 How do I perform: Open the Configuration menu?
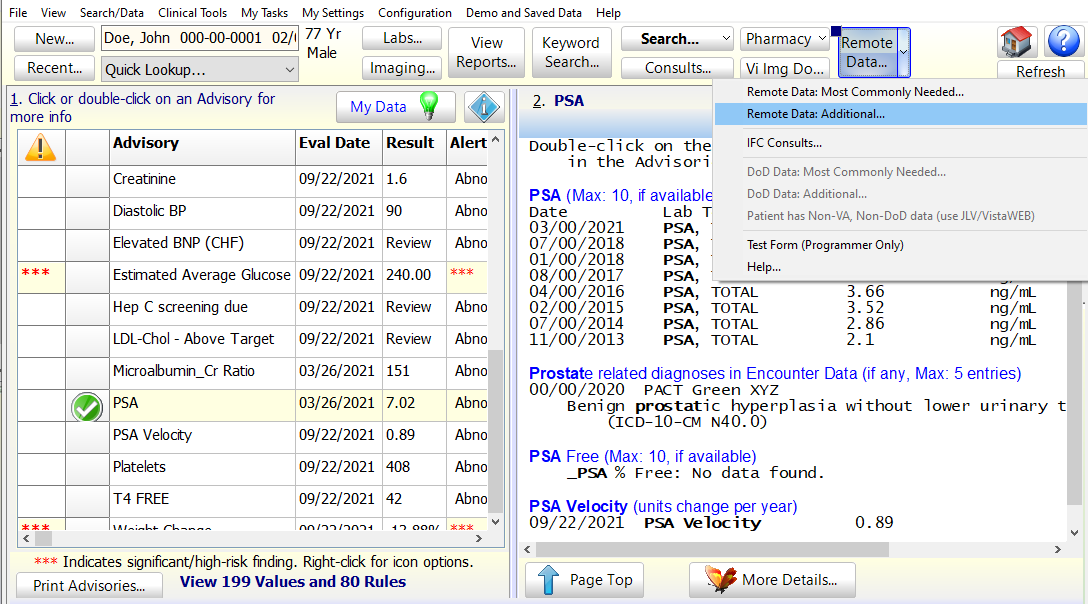pos(415,12)
